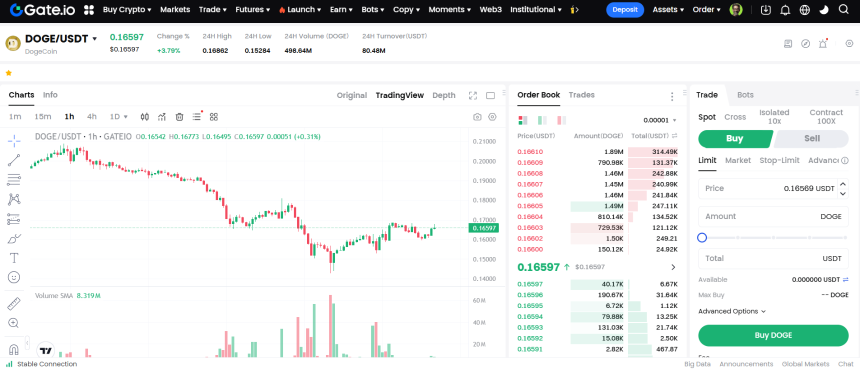860x369 pixels.
Task: Open Web3 link in navigation
Action: point(490,9)
